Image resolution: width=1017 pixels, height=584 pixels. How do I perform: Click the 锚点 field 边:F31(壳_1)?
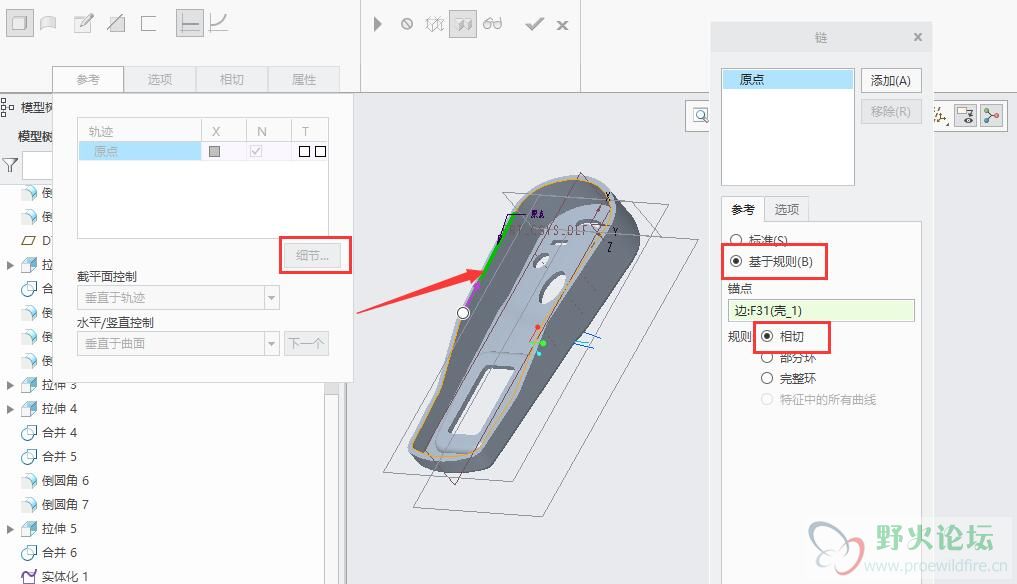pyautogui.click(x=821, y=310)
